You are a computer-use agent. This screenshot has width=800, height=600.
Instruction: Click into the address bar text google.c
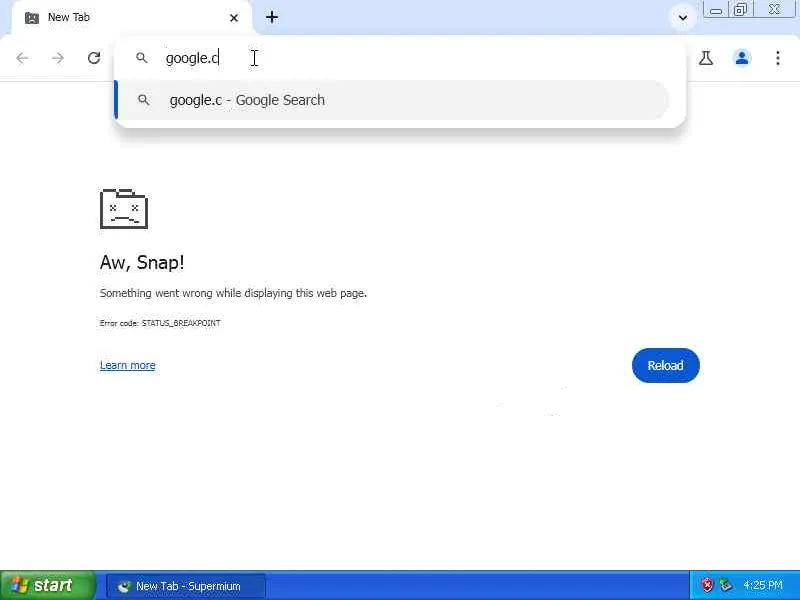pos(192,58)
